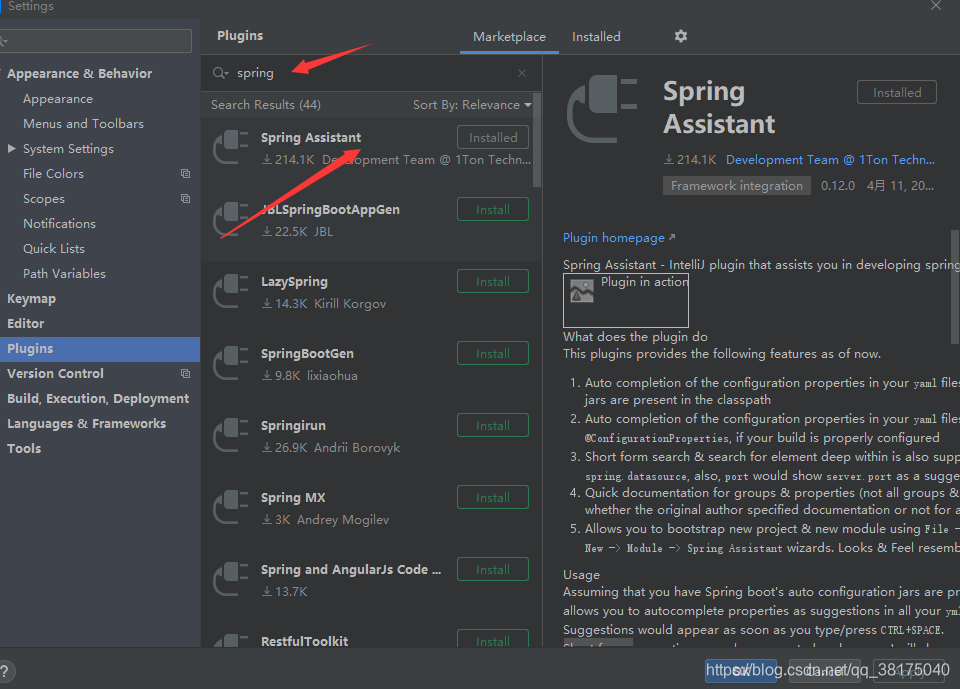This screenshot has width=960, height=689.
Task: Click Version Control project-level copy icon
Action: pos(185,374)
